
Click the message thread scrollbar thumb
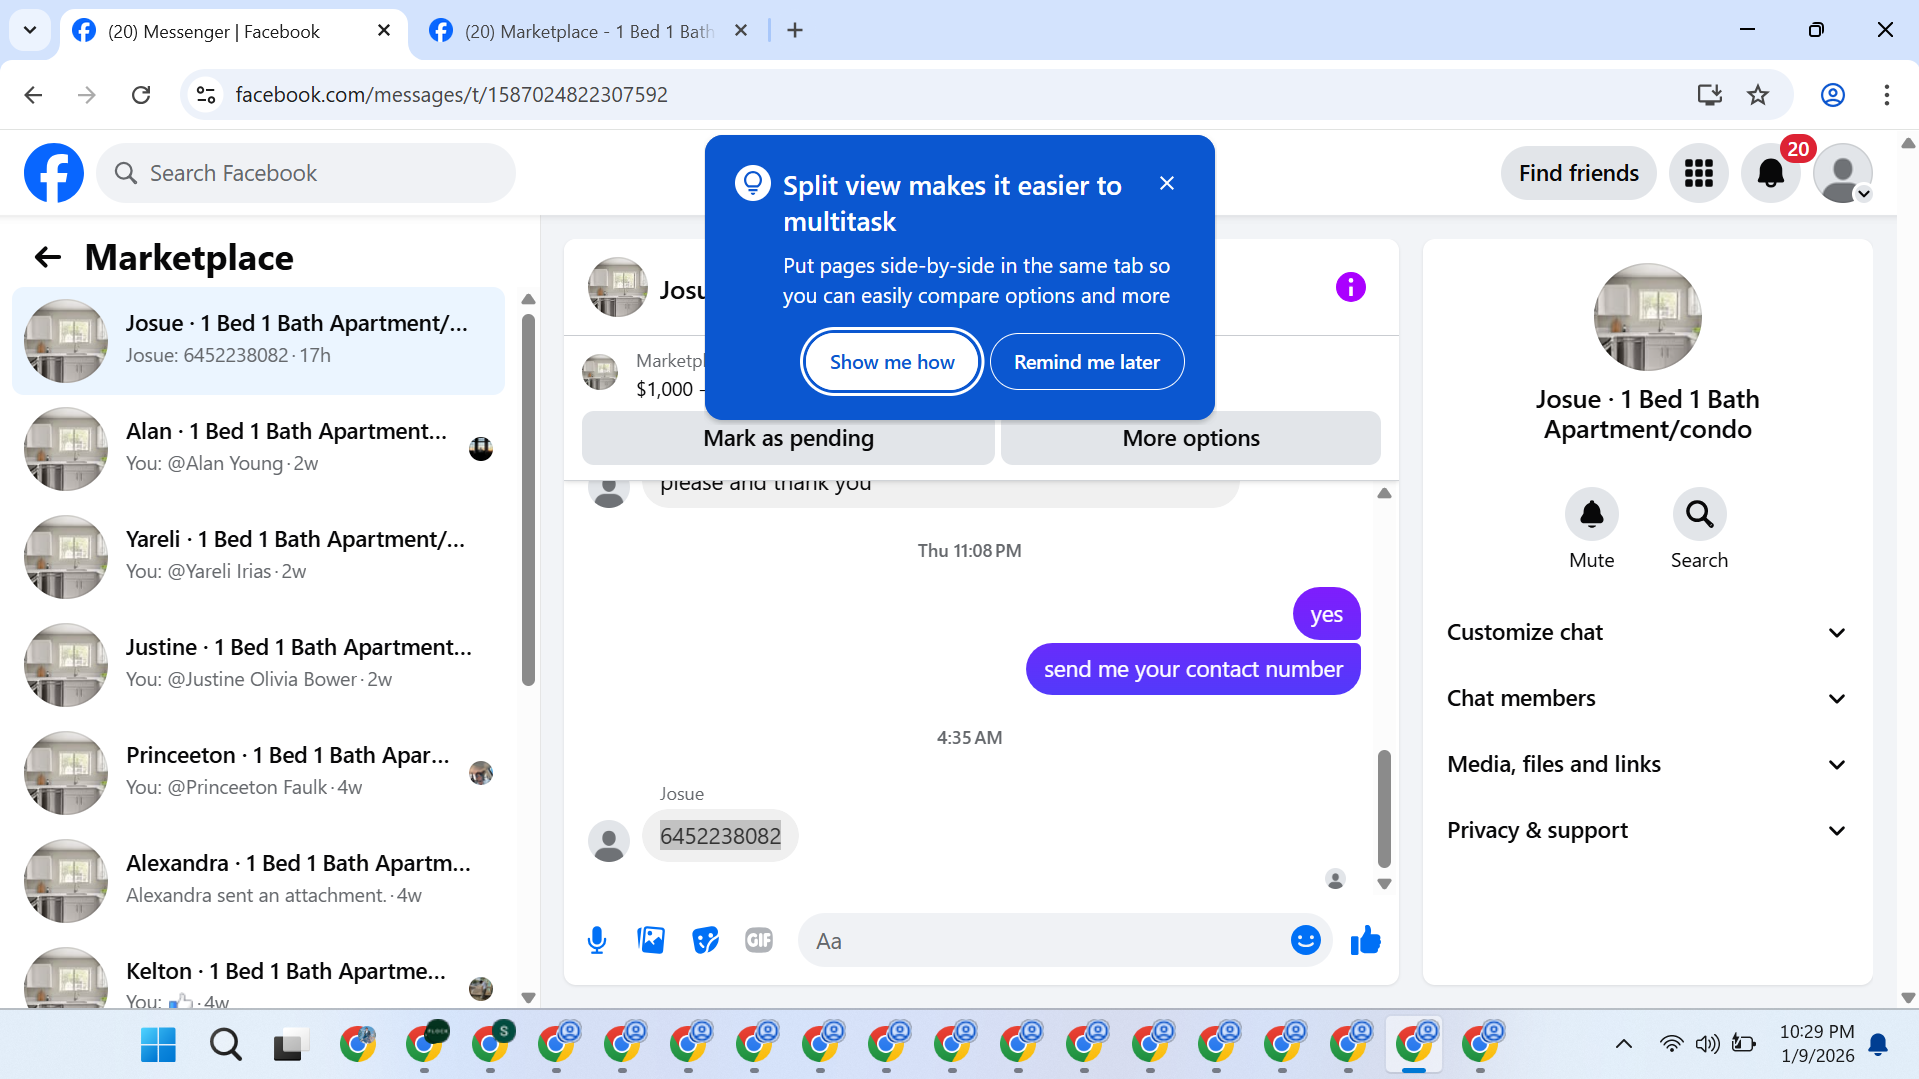[x=1384, y=808]
